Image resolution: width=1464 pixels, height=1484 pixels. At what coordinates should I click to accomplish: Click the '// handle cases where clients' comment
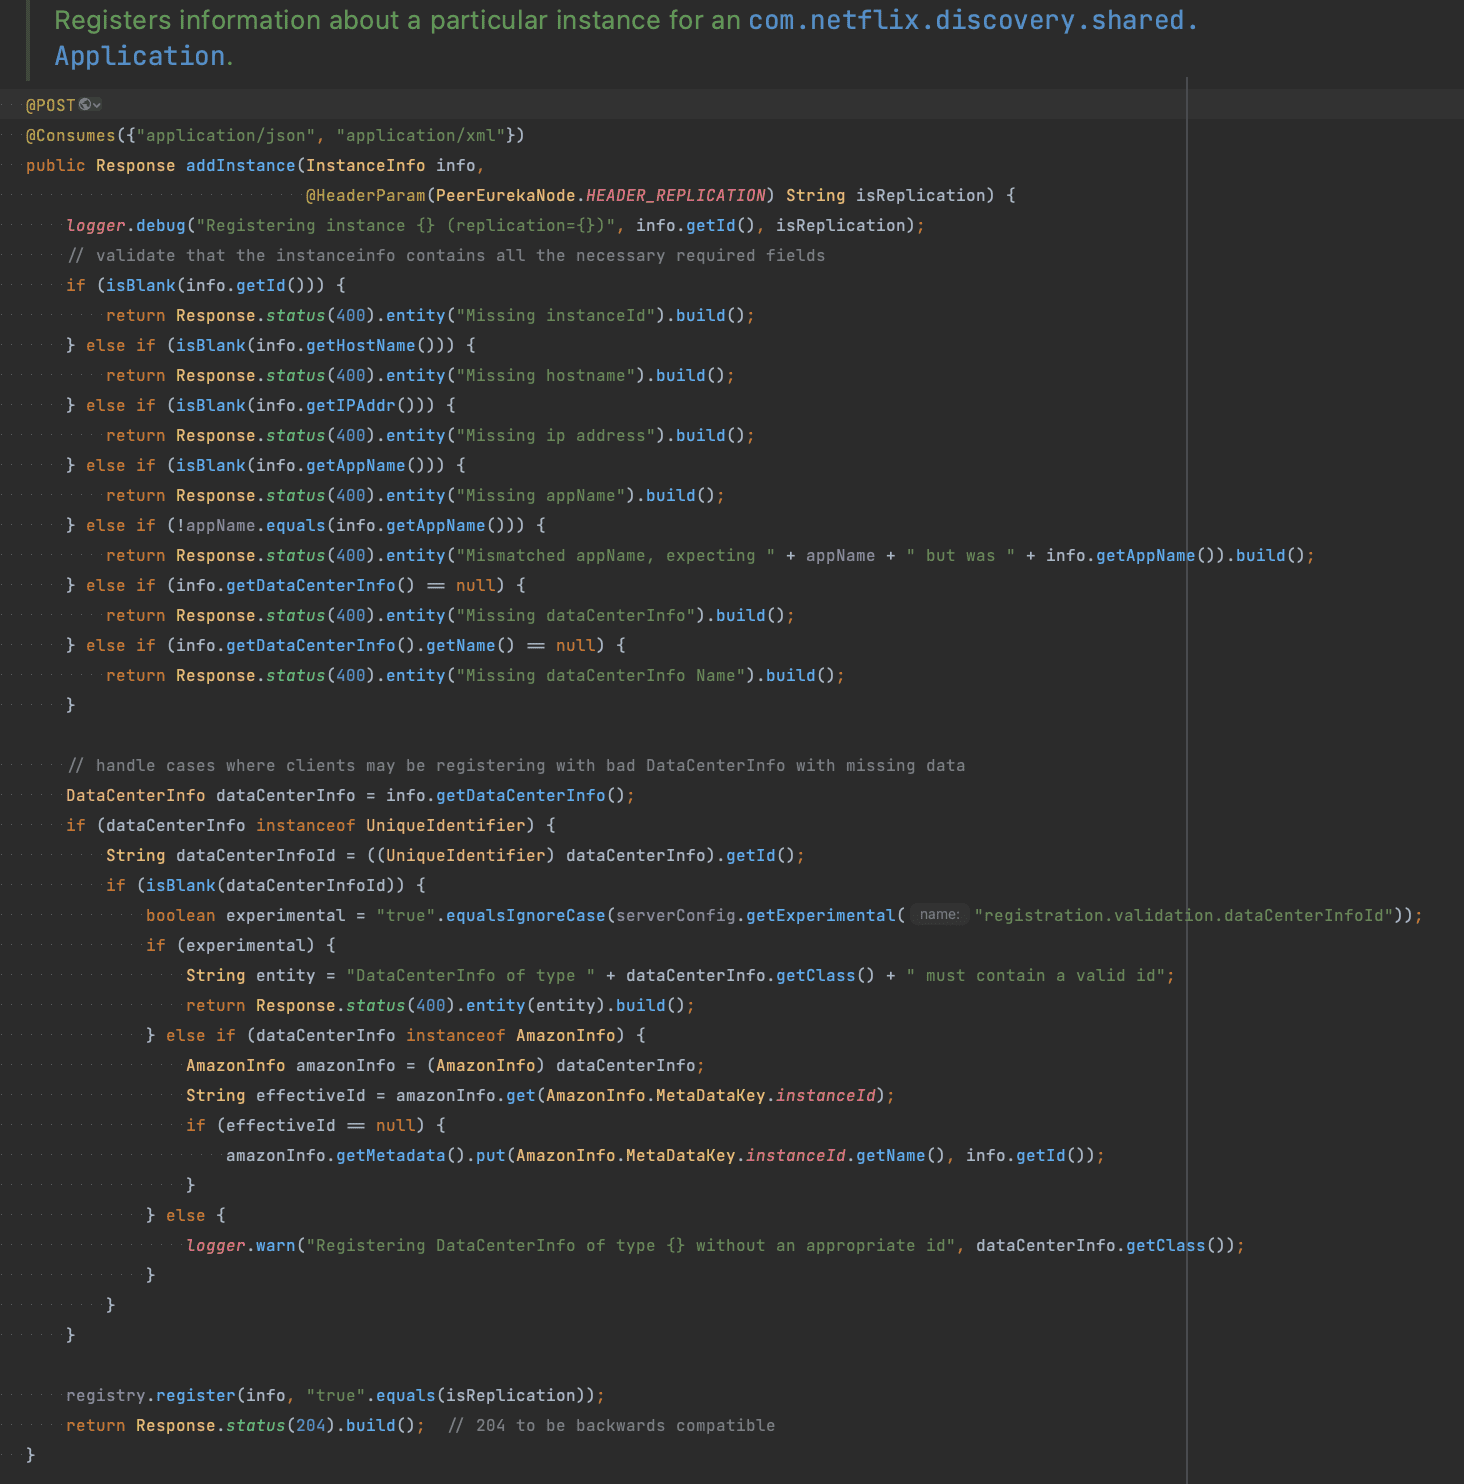(516, 765)
